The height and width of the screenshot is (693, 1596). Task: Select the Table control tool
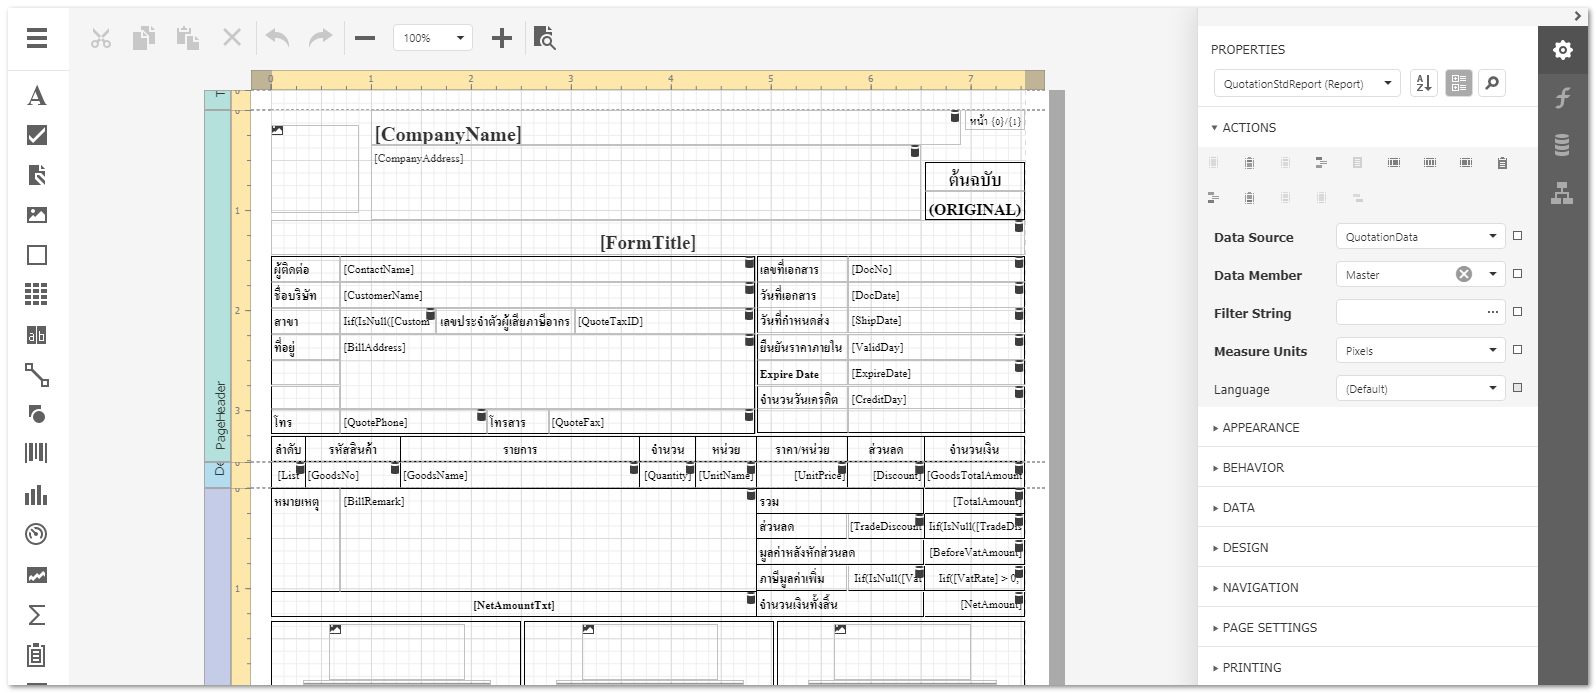coord(37,294)
